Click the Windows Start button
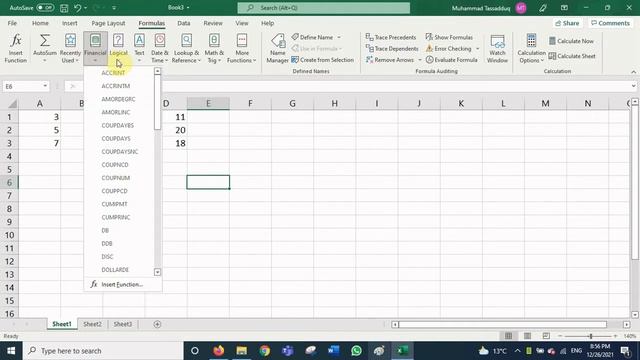 tap(11, 351)
